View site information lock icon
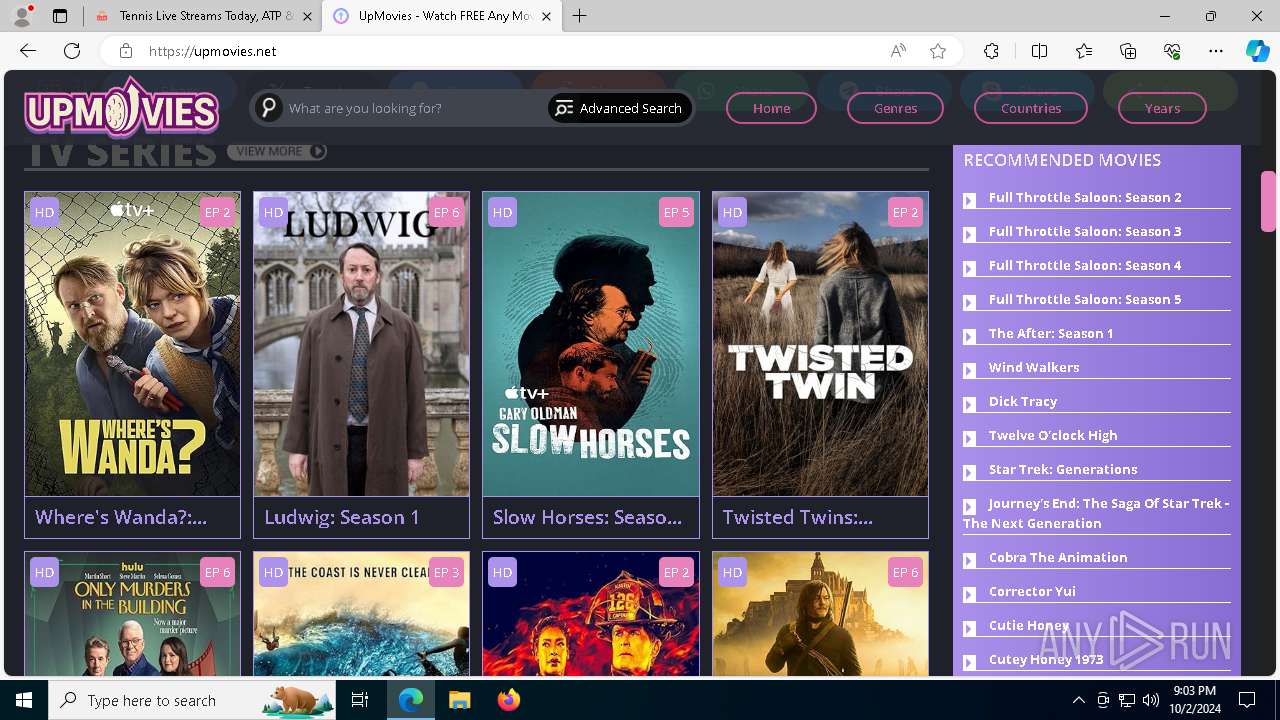This screenshot has width=1280, height=720. 125,51
